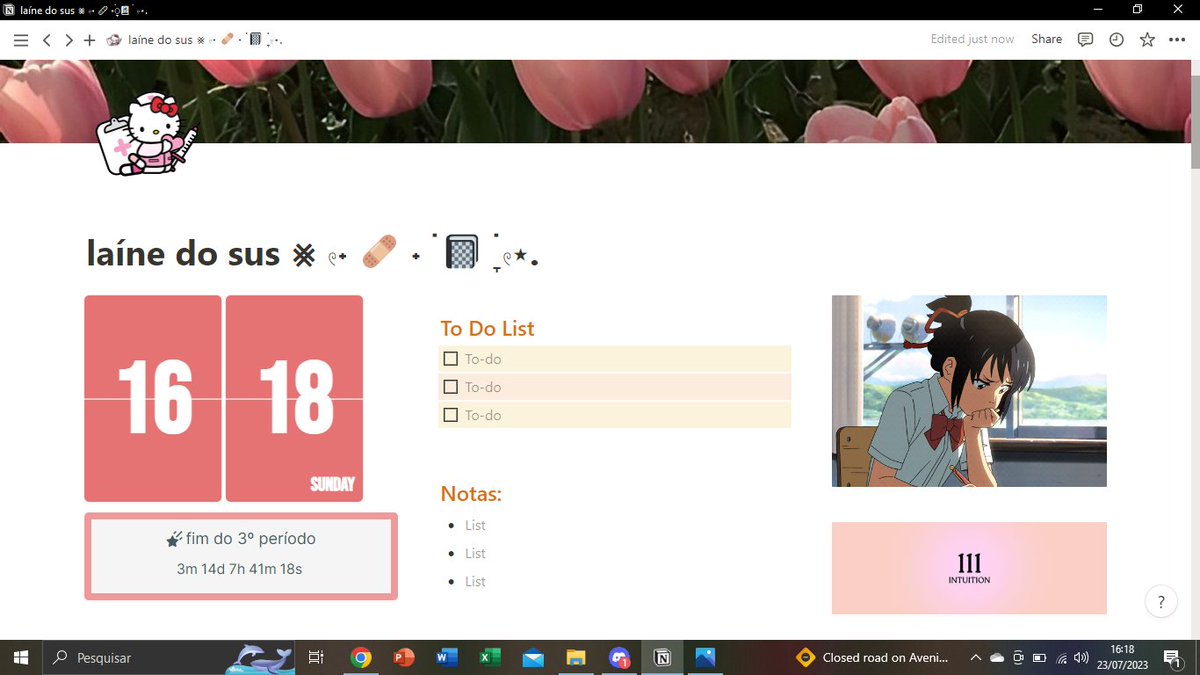Screen dimensions: 1200x675
Task: Open the '111 Intuition' image
Action: (969, 568)
